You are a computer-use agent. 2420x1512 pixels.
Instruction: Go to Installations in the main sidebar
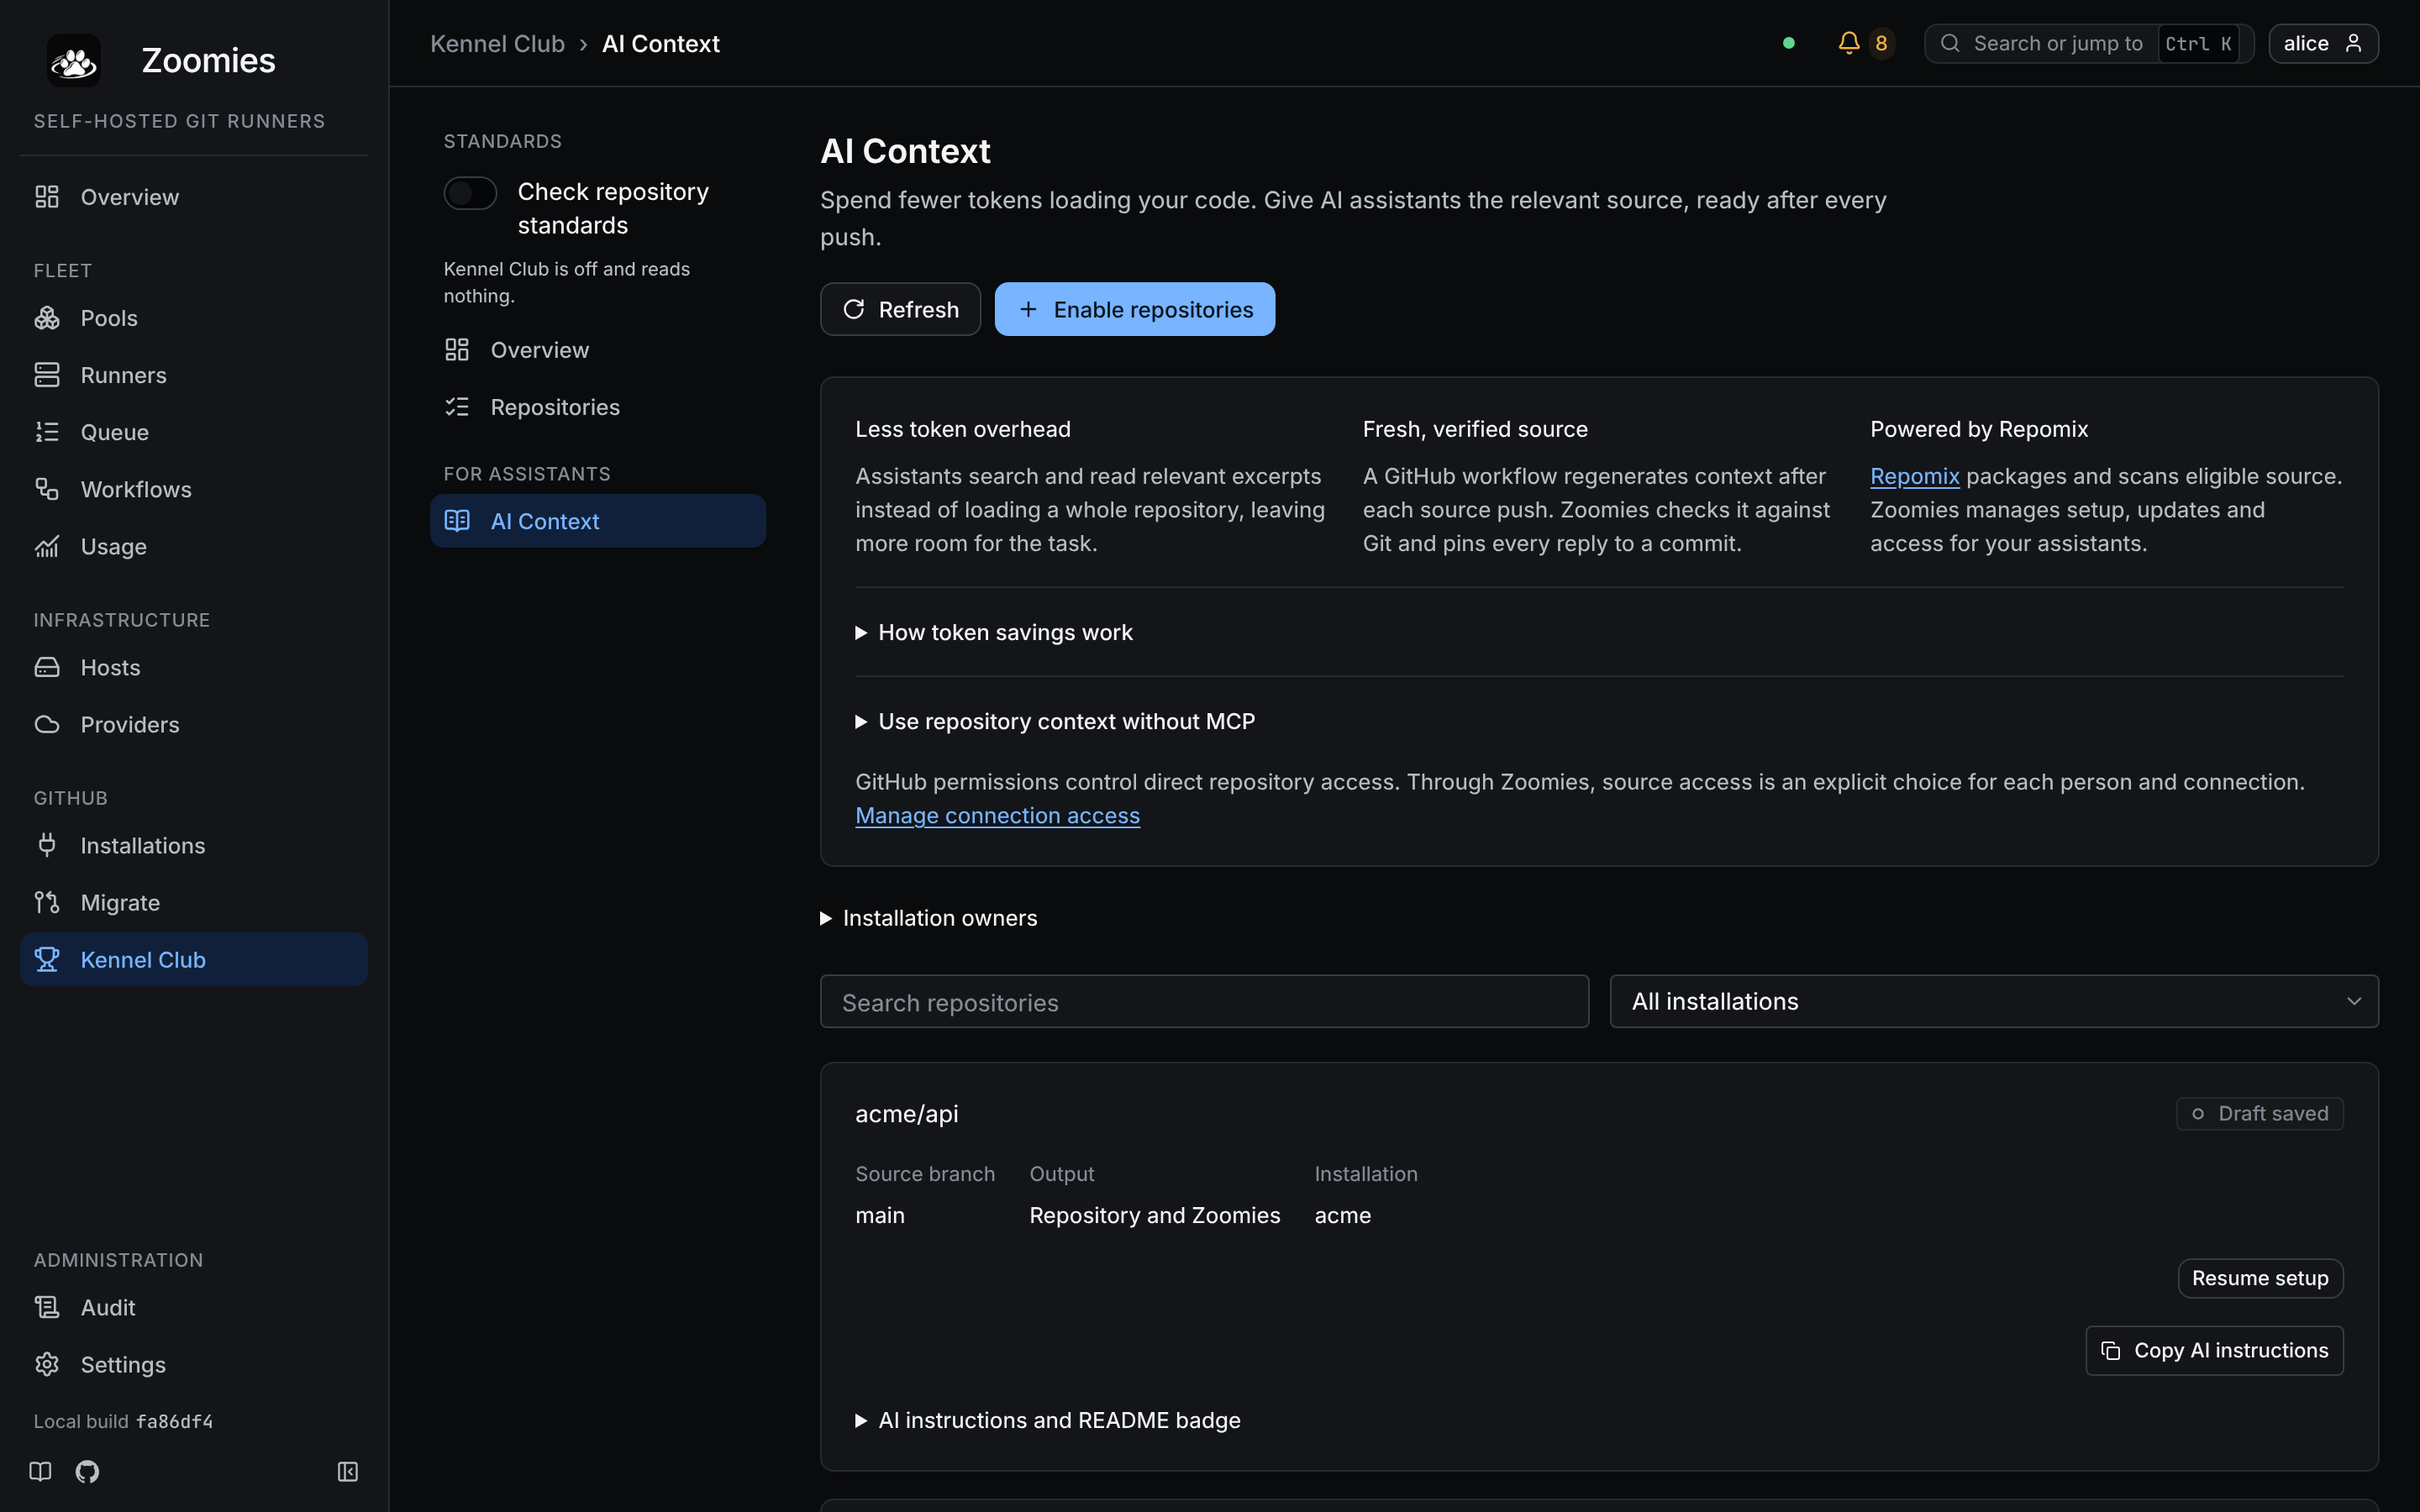coord(194,845)
